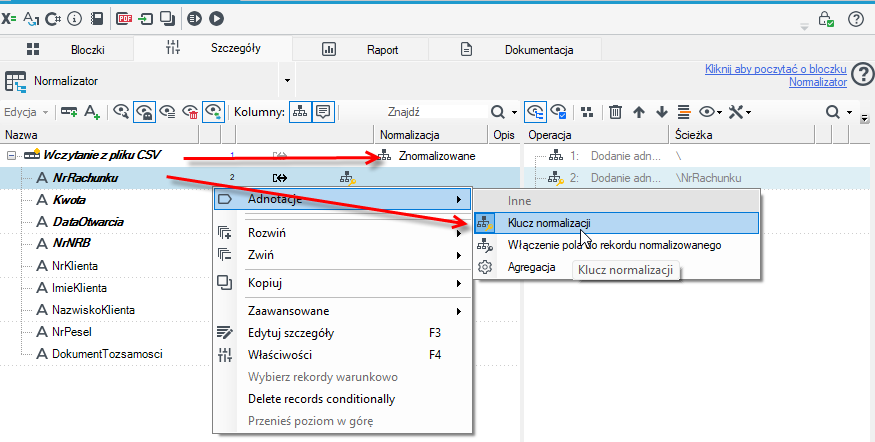The image size is (875, 442).
Task: Click the trash delete icon in operations toolbar
Action: (616, 112)
